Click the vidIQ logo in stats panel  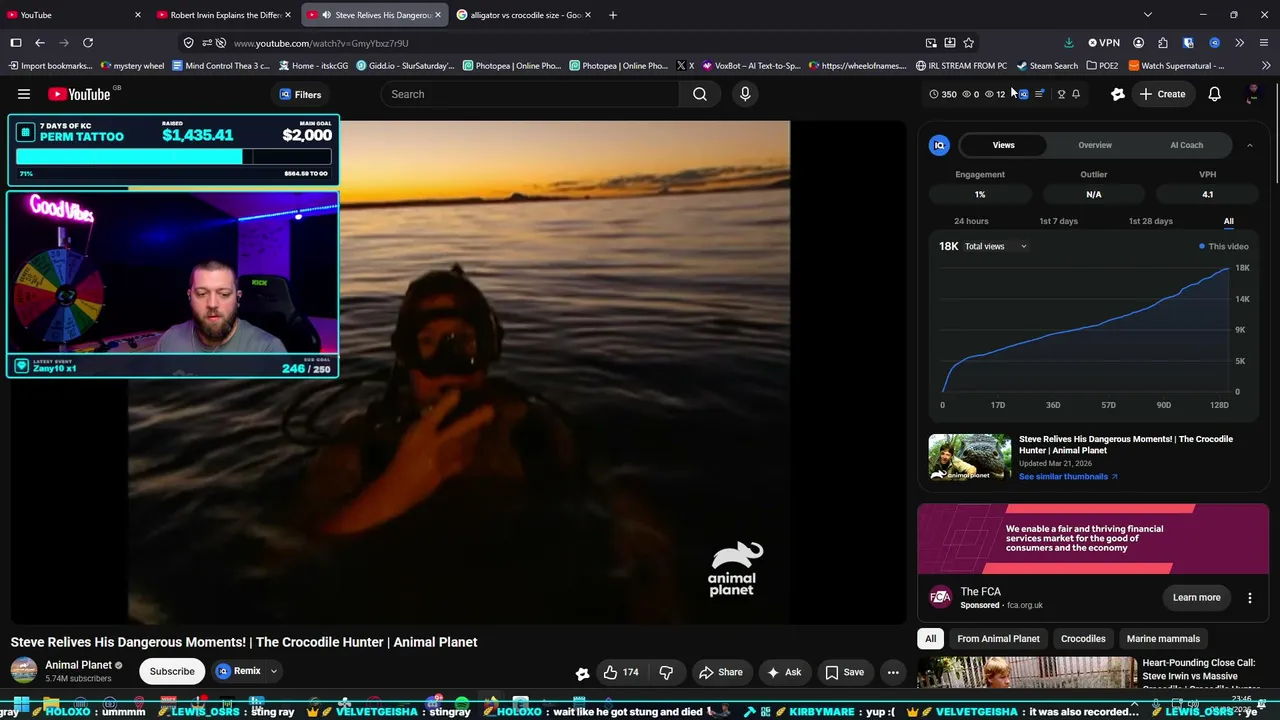[939, 145]
